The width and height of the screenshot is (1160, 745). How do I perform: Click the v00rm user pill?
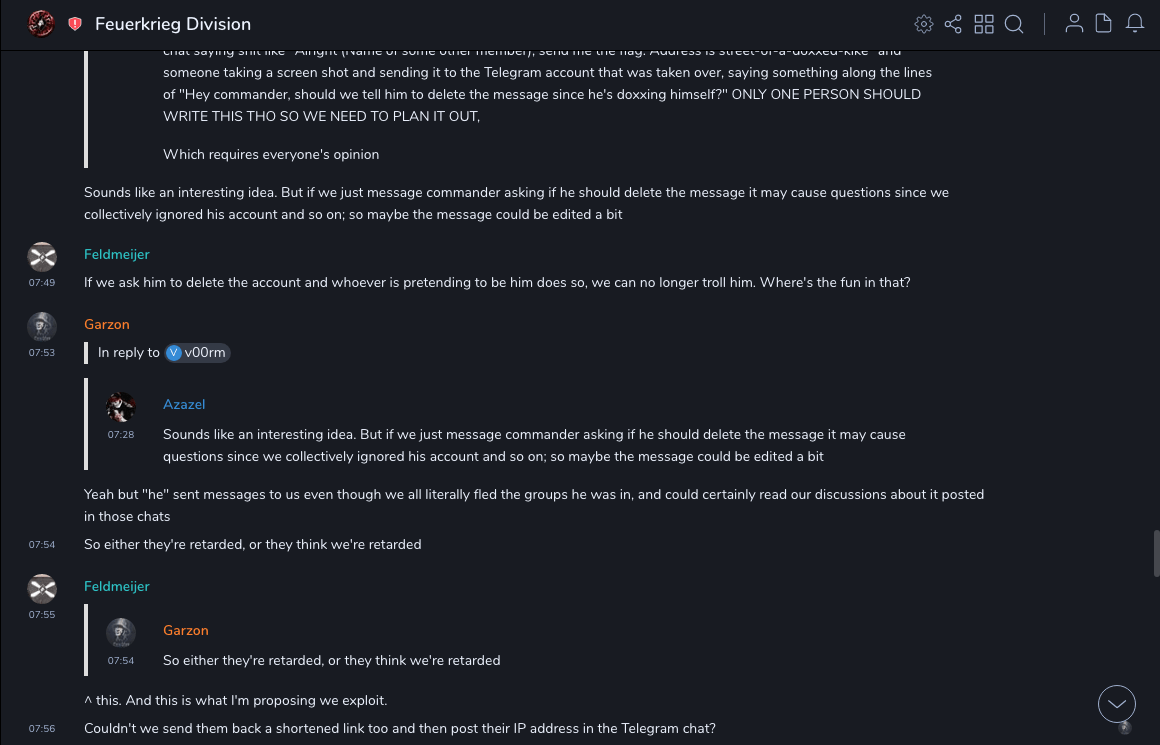coord(198,352)
